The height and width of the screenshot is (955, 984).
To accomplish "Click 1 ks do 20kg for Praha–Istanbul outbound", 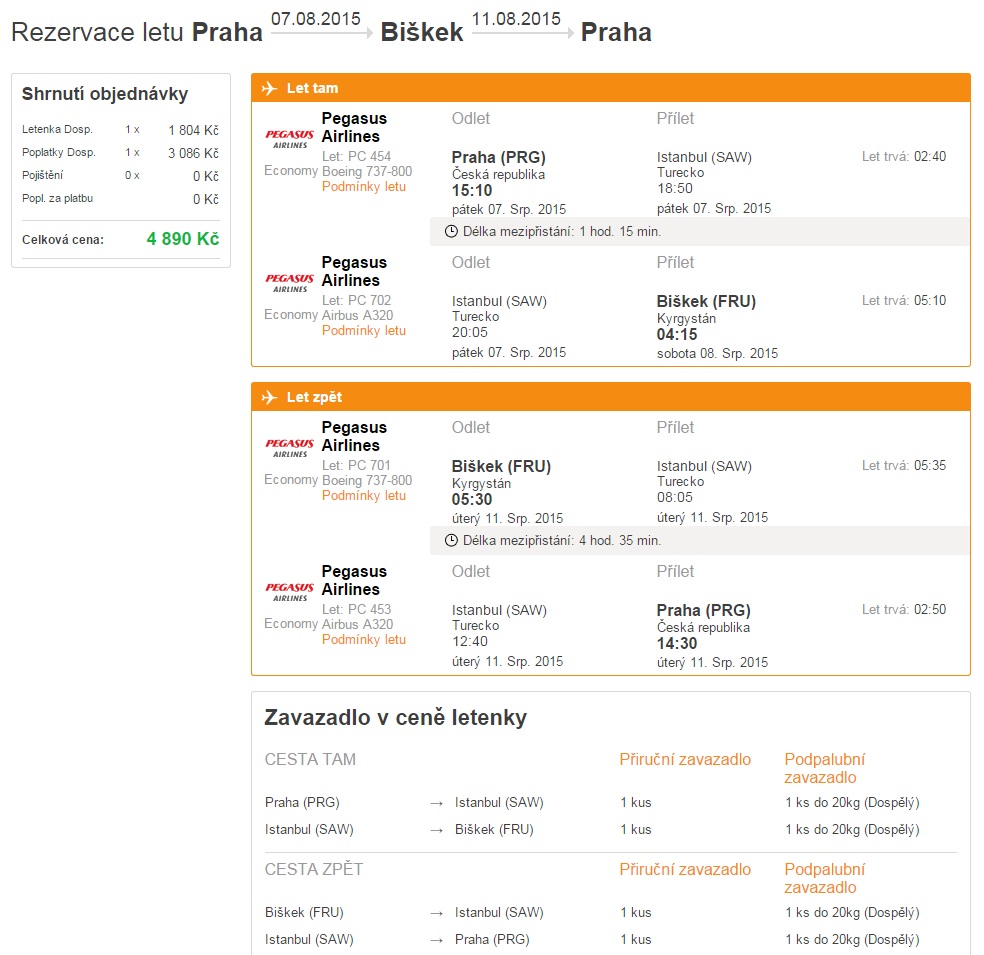I will click(x=852, y=803).
